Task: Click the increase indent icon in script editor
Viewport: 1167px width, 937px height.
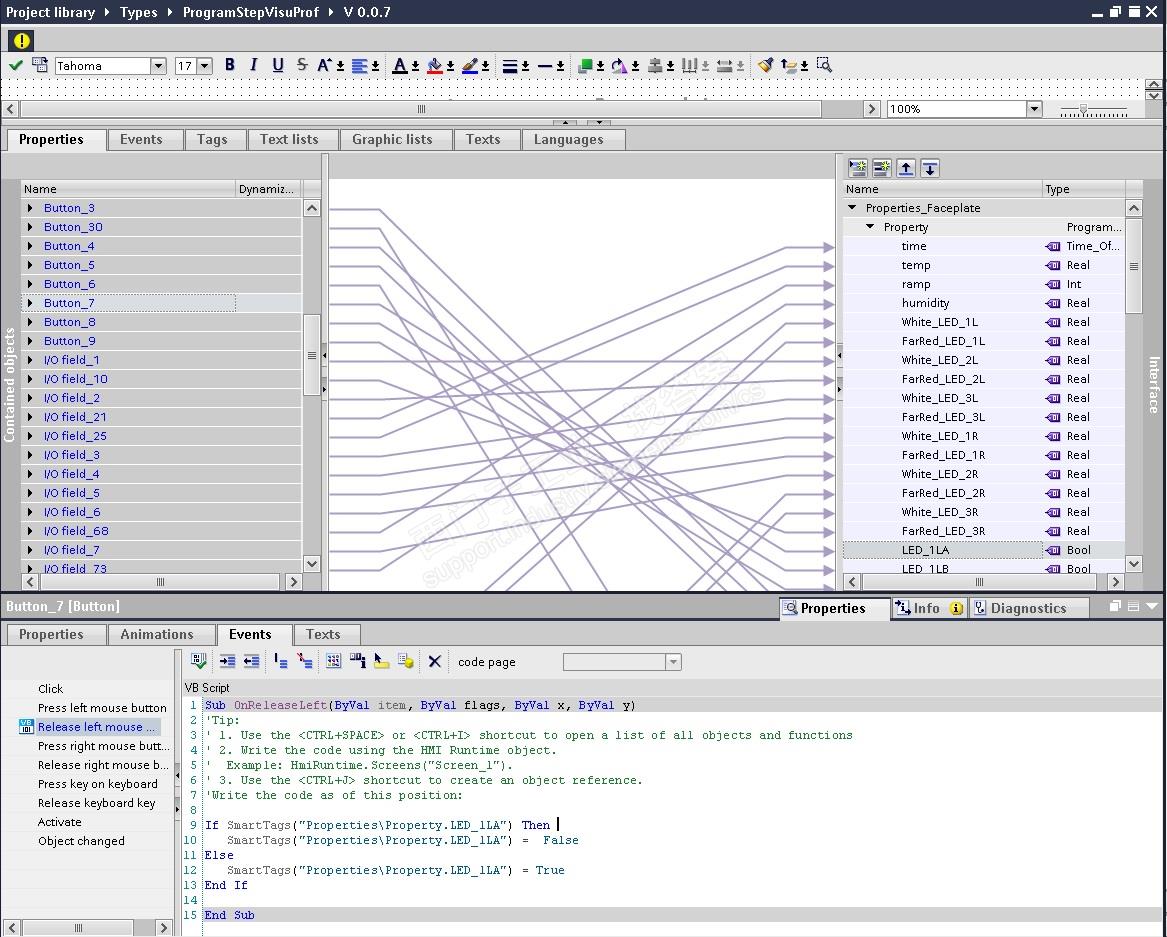Action: coord(227,661)
